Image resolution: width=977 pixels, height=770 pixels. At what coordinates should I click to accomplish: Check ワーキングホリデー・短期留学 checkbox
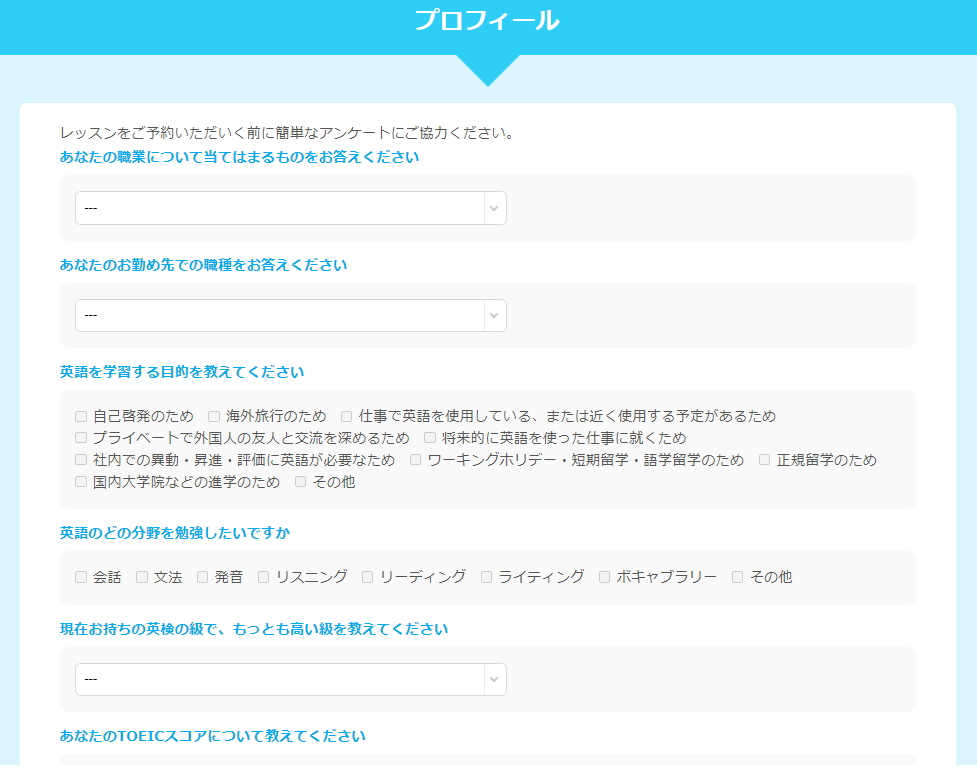[416, 460]
